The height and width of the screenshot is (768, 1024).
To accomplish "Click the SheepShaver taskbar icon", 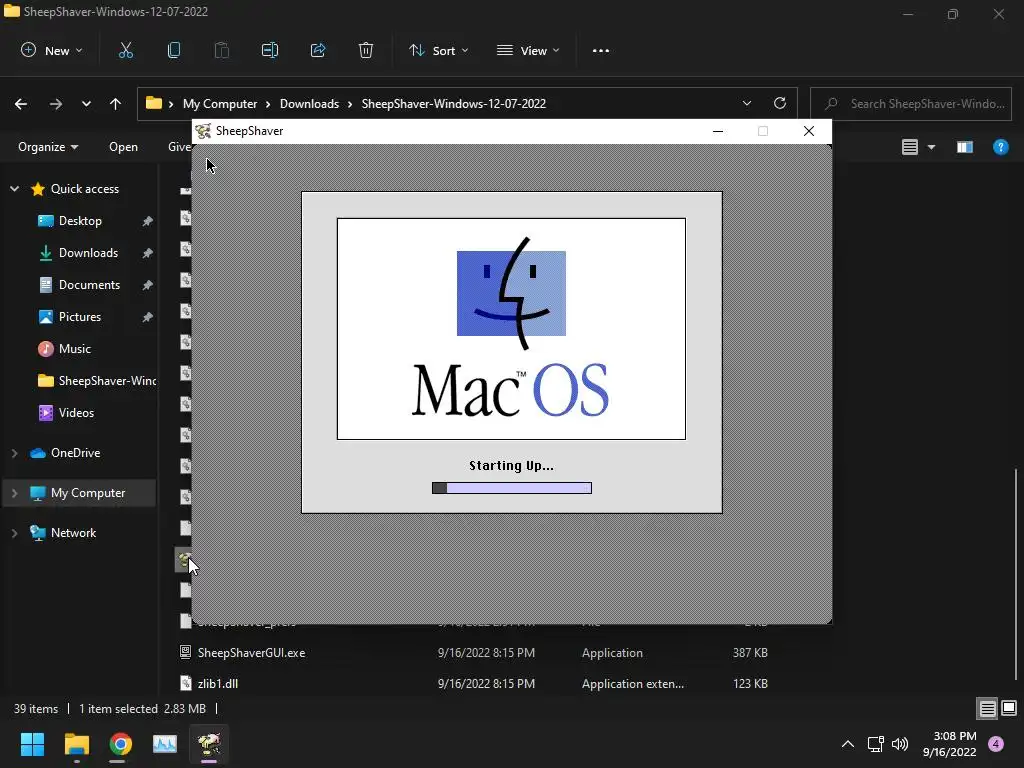I will click(209, 744).
